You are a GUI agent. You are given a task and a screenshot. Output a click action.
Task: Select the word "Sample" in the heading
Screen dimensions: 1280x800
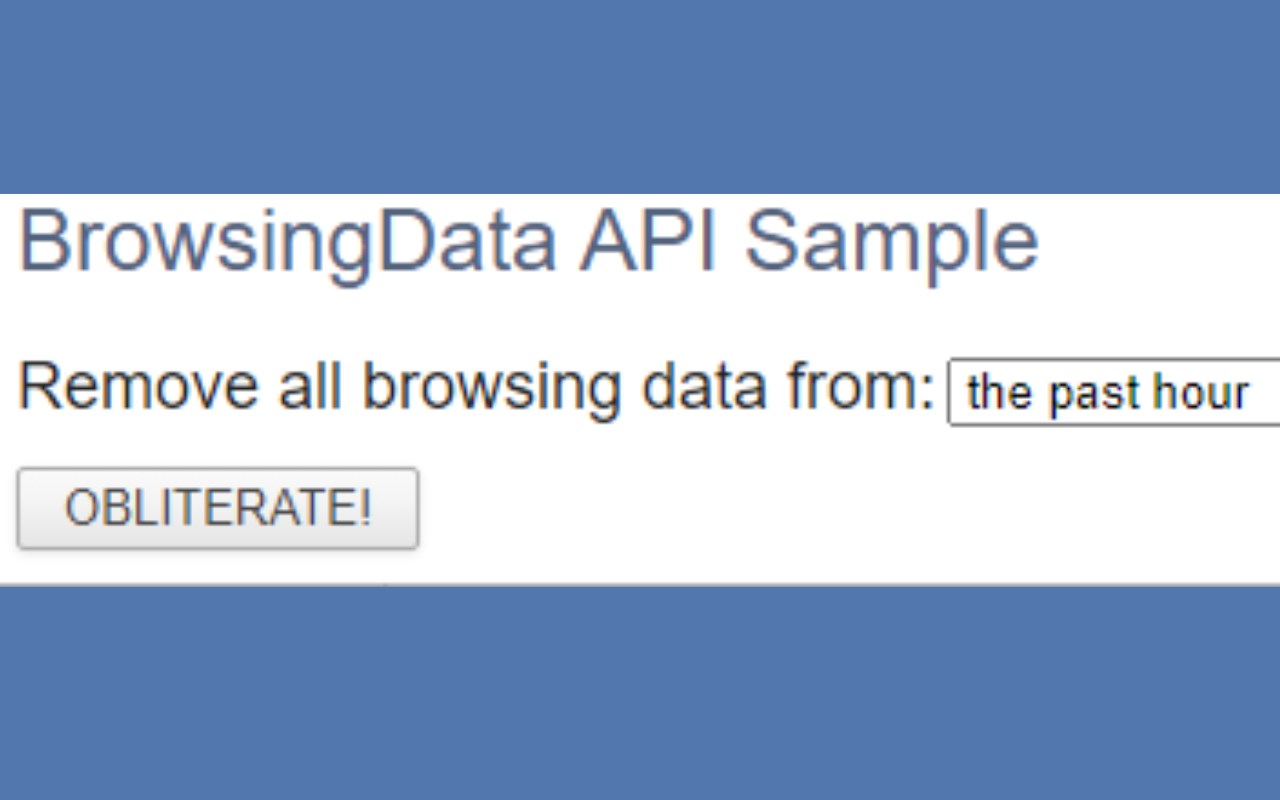point(891,241)
